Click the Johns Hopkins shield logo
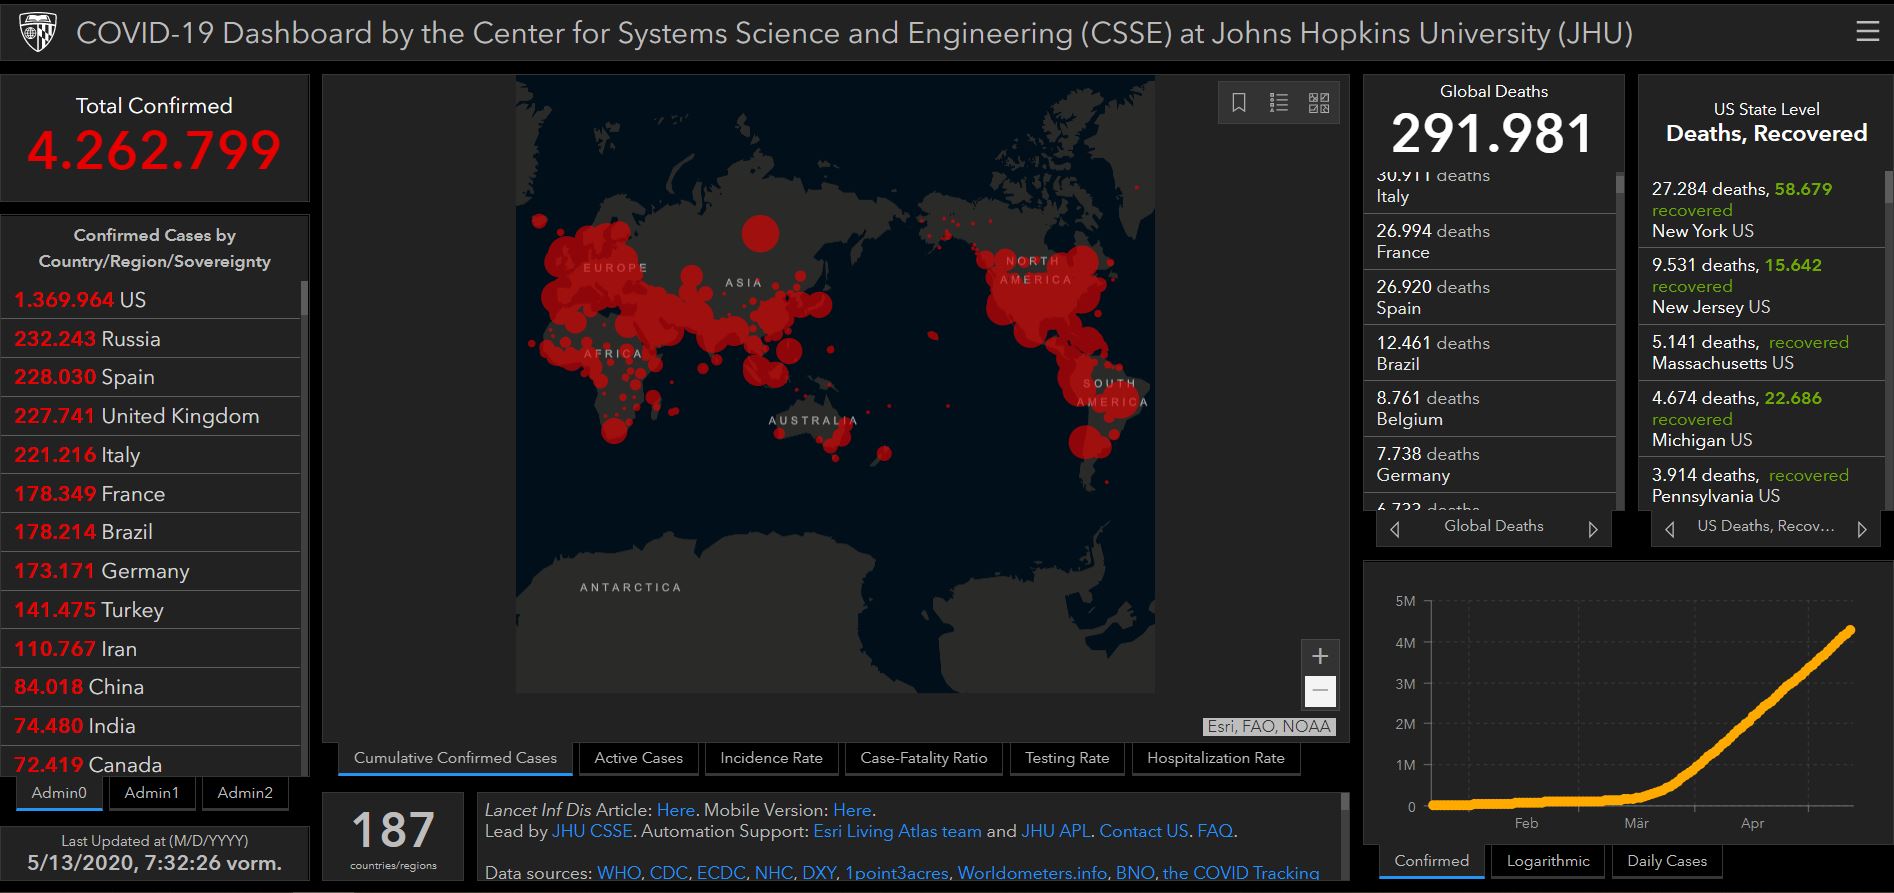The image size is (1894, 893). [37, 33]
